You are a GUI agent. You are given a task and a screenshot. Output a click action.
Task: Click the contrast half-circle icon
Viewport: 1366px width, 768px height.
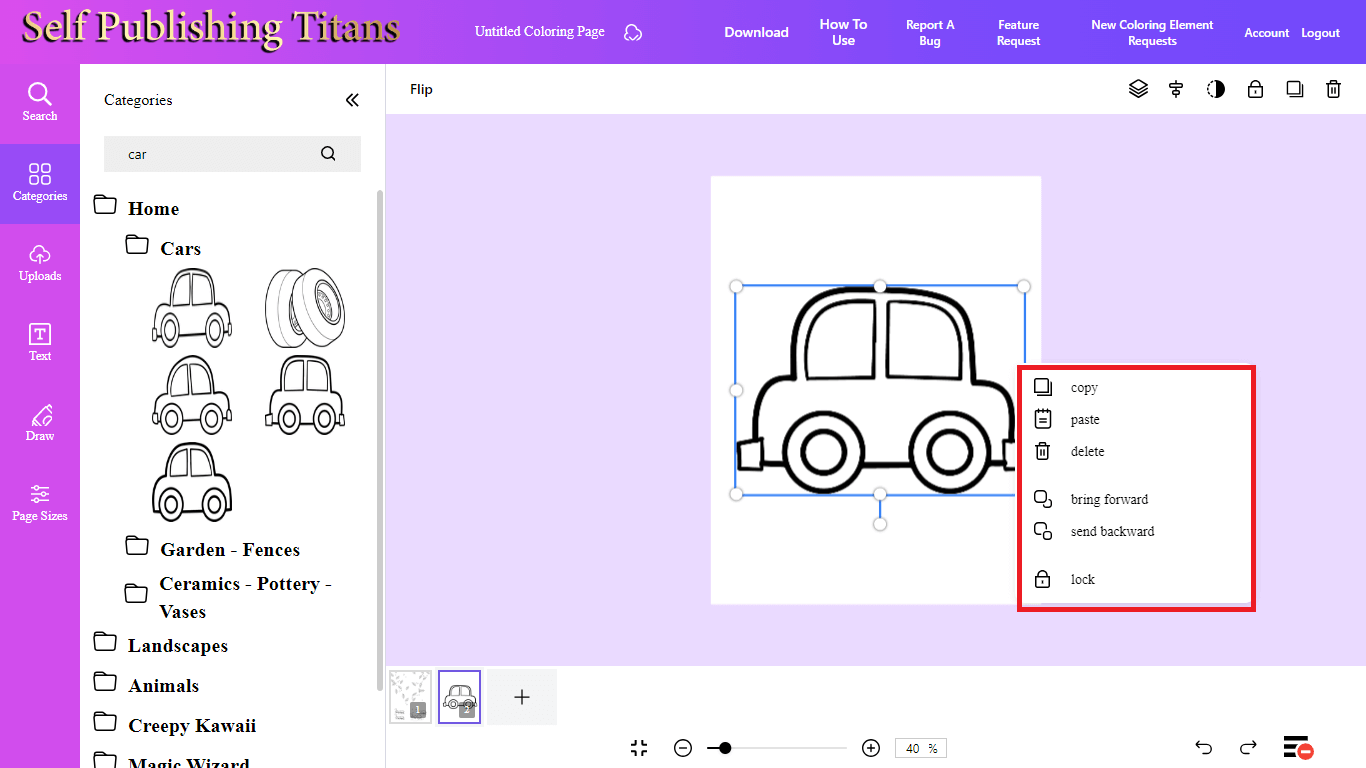tap(1216, 89)
